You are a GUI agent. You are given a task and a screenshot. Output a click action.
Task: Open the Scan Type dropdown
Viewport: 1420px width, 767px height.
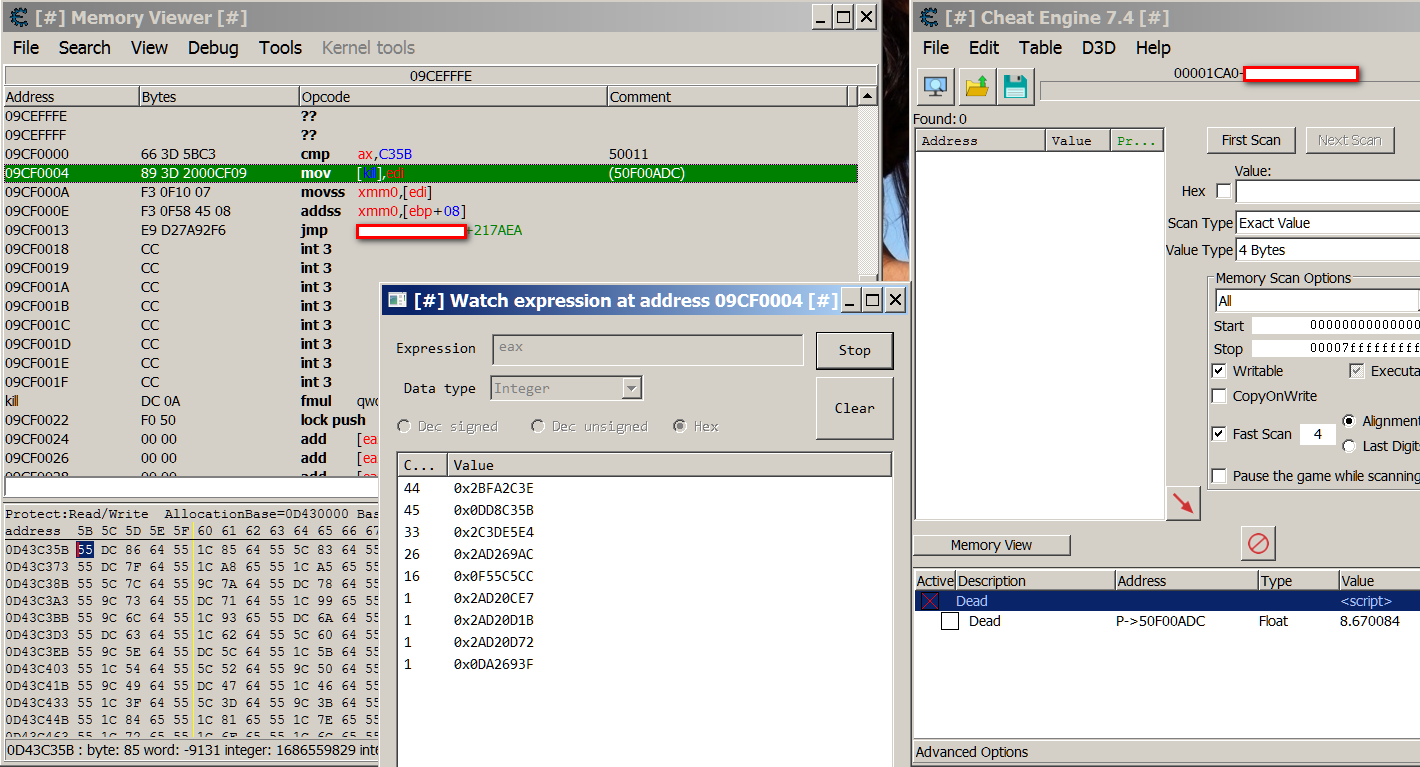1327,223
